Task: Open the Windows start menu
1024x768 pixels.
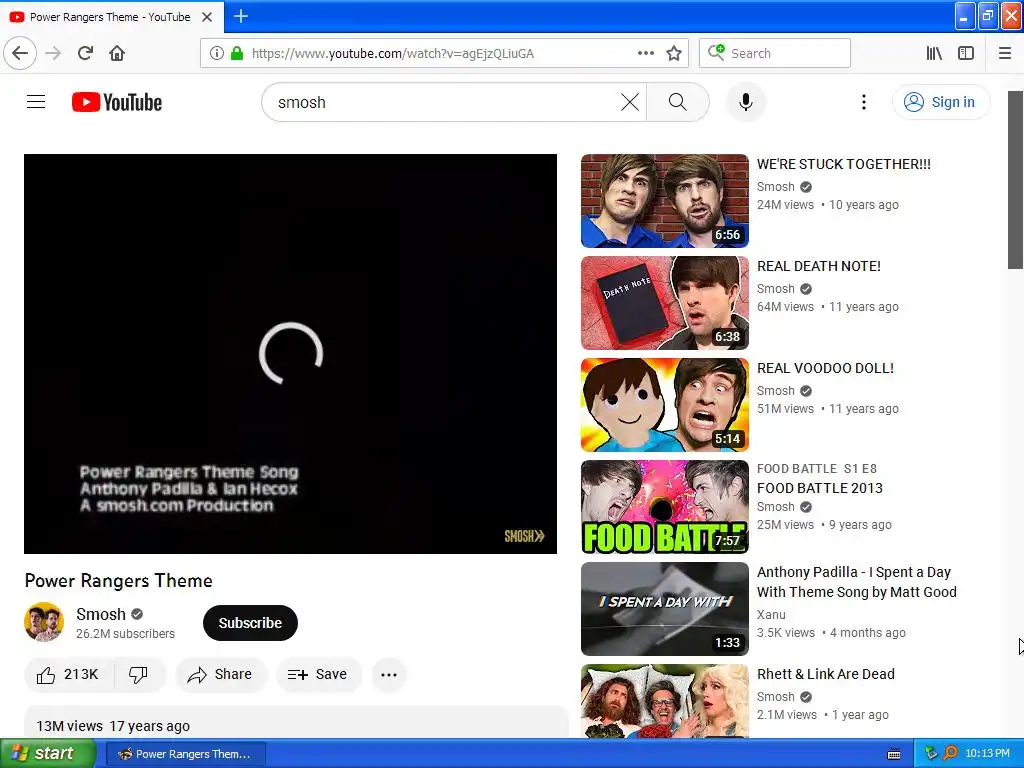Action: coord(48,754)
